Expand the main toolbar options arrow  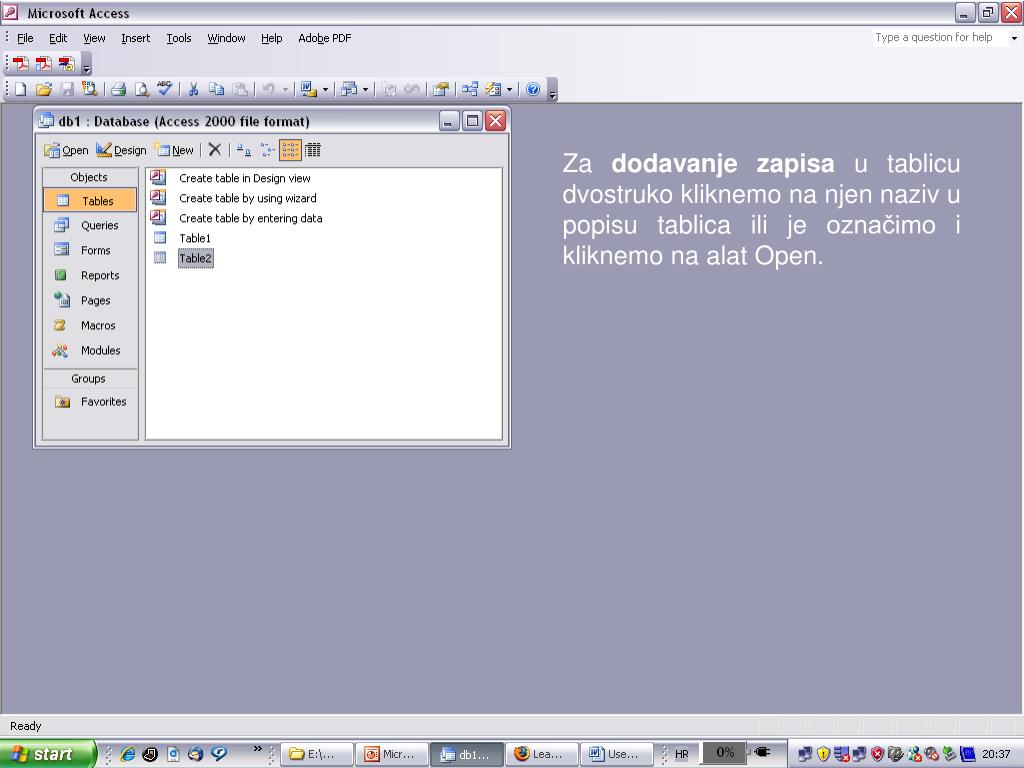552,91
